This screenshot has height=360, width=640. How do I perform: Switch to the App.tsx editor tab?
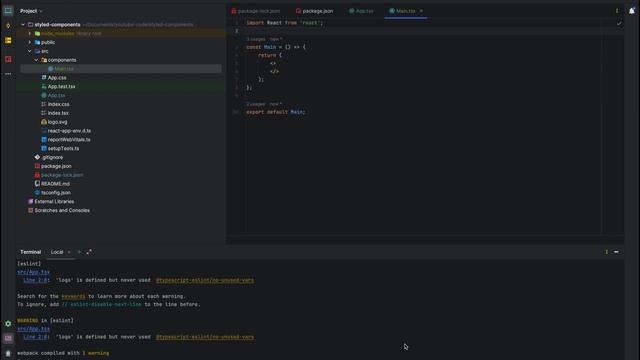[x=362, y=11]
